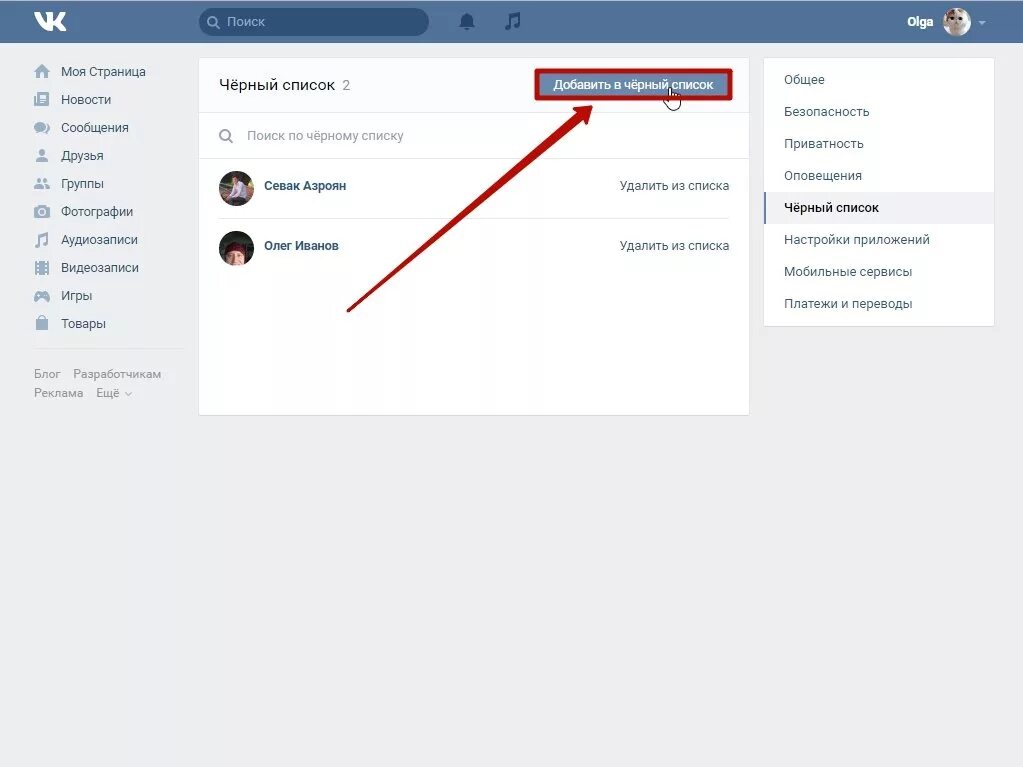Switch to Настройки приложений tab
The image size is (1023, 767).
pos(878,239)
